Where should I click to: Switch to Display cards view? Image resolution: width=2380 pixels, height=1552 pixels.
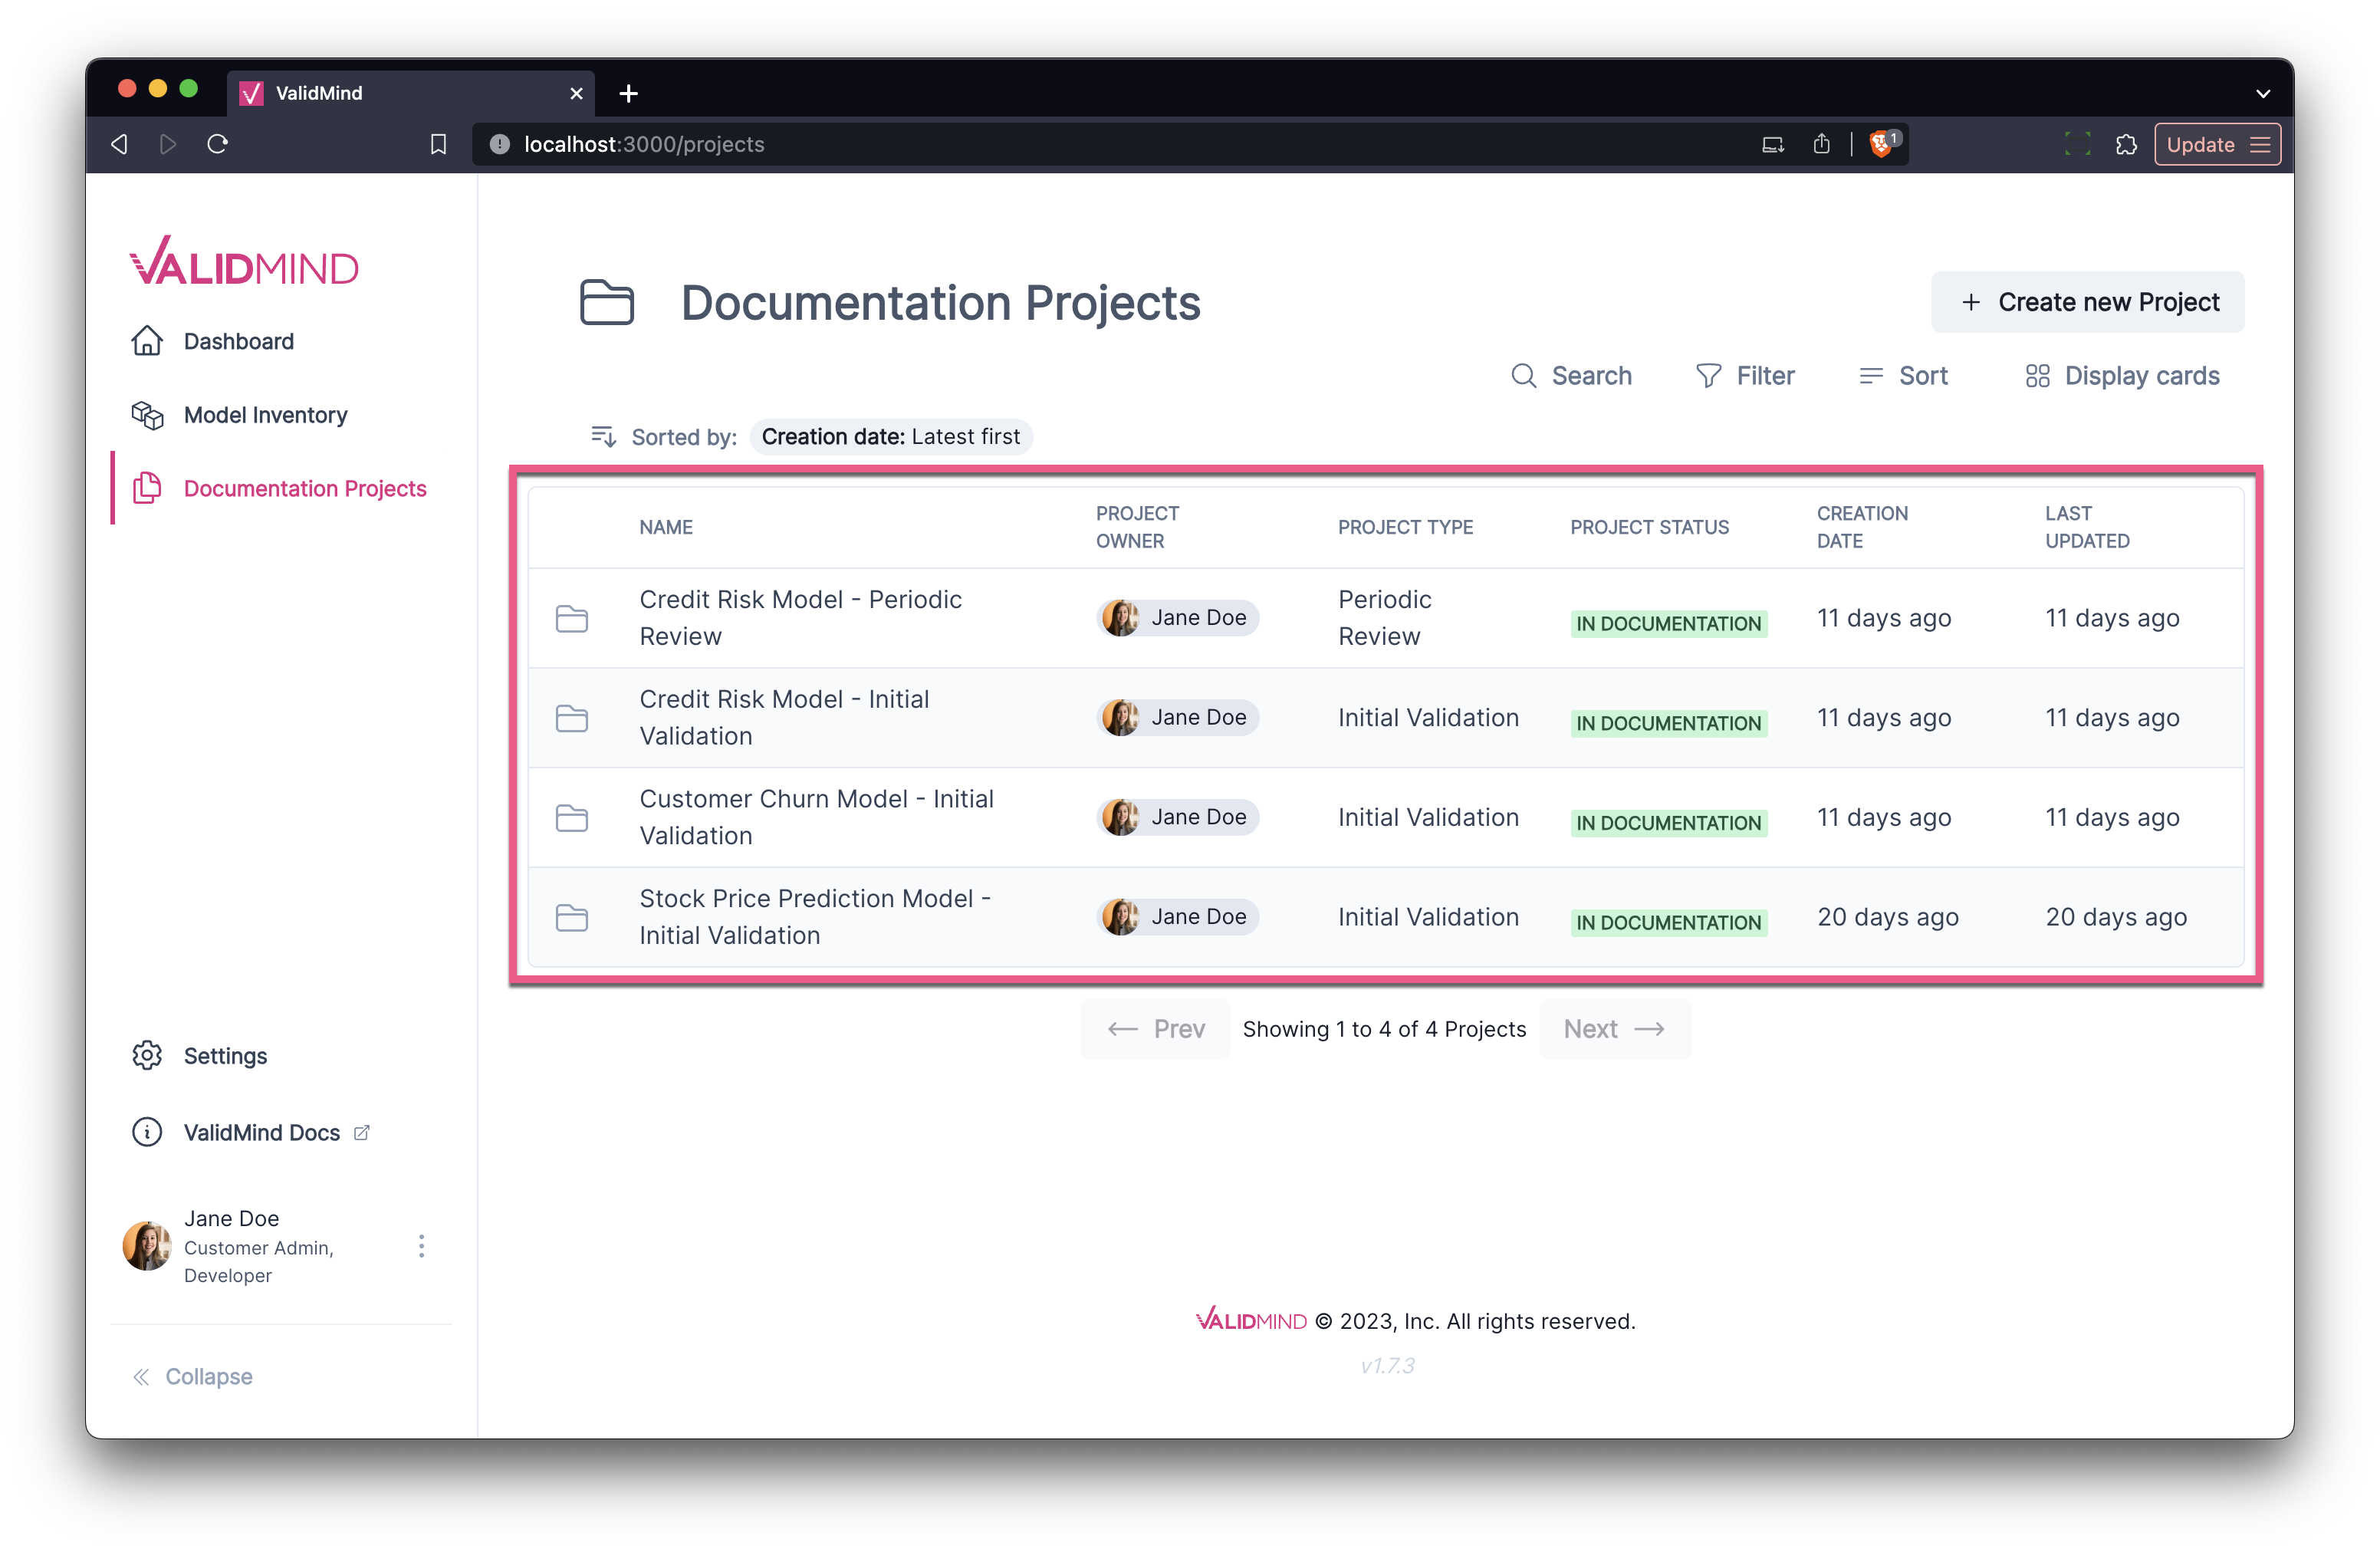(x=2122, y=376)
